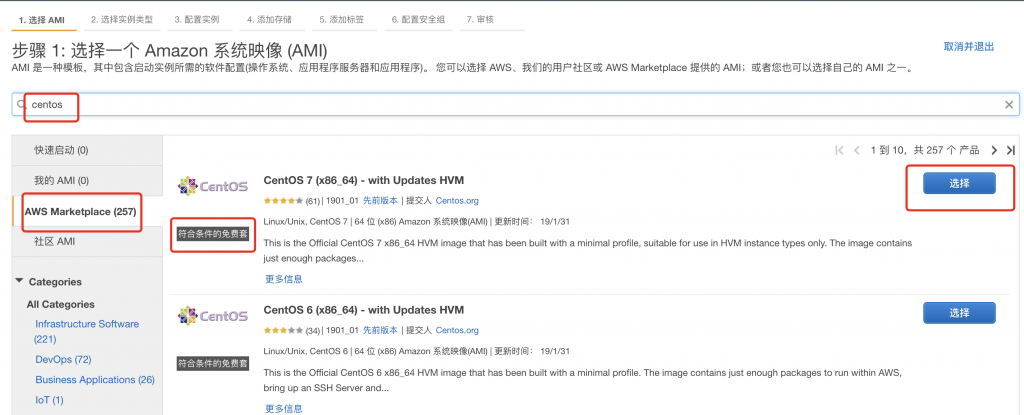Open the 1. 选择 AMI step tab

click(44, 20)
